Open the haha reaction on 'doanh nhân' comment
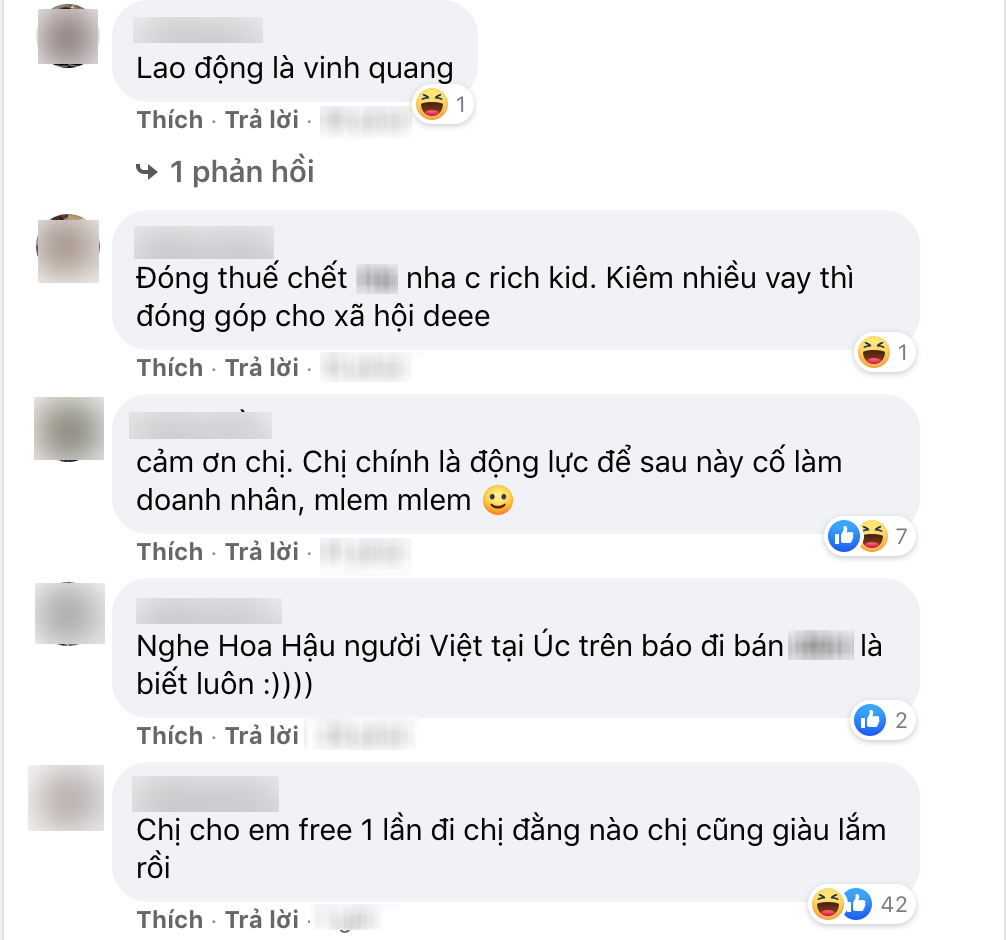Image resolution: width=1006 pixels, height=940 pixels. point(874,536)
